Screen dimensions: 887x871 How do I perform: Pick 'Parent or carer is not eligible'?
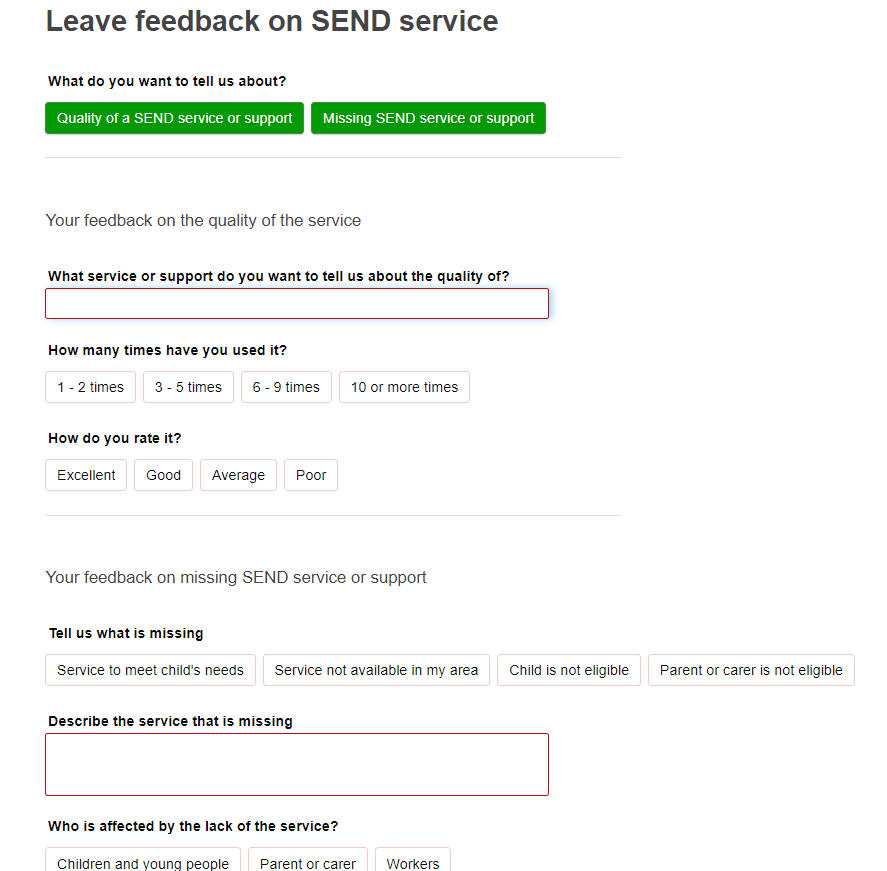click(751, 670)
